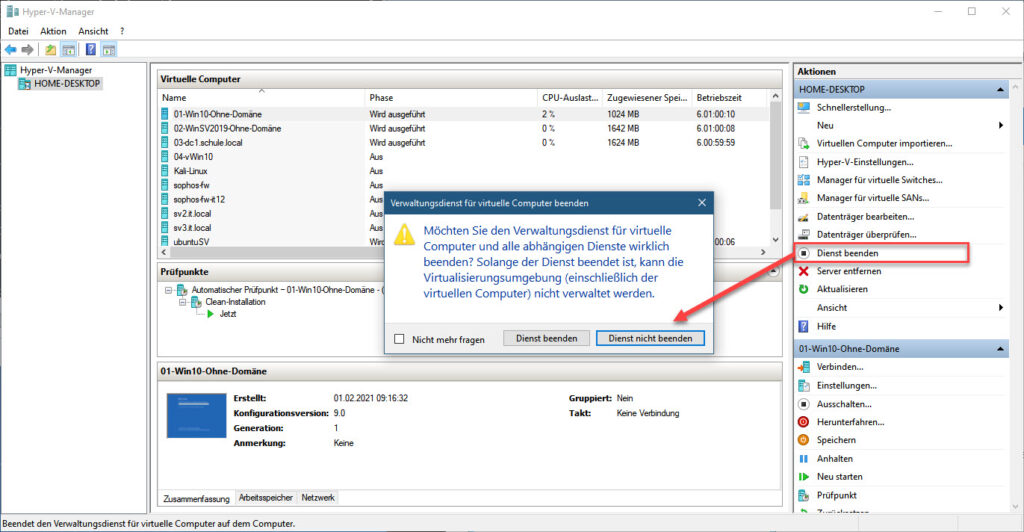The image size is (1024, 532).
Task: Click the red Herunterfahren icon
Action: [804, 422]
